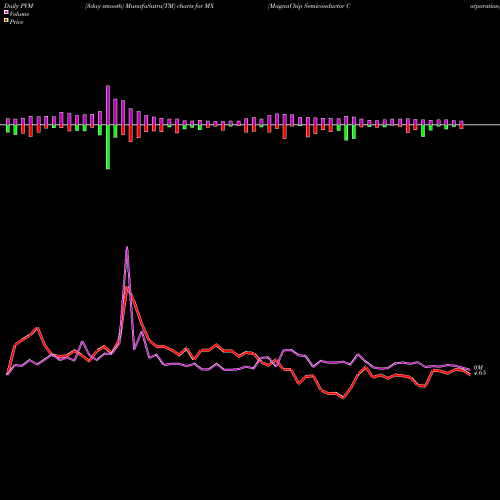500x500 pixels.
Task: Click the '0M' volume axis label
Action: pyautogui.click(x=478, y=367)
